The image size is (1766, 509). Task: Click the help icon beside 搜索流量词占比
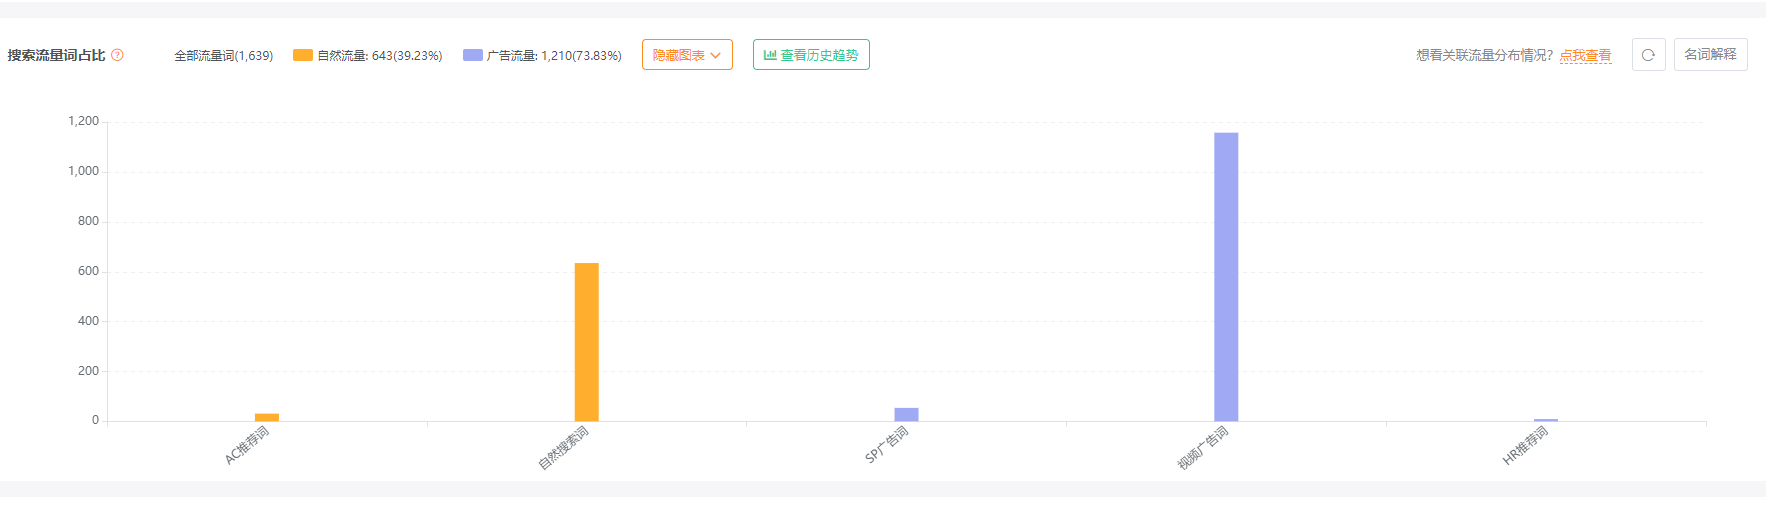[117, 55]
